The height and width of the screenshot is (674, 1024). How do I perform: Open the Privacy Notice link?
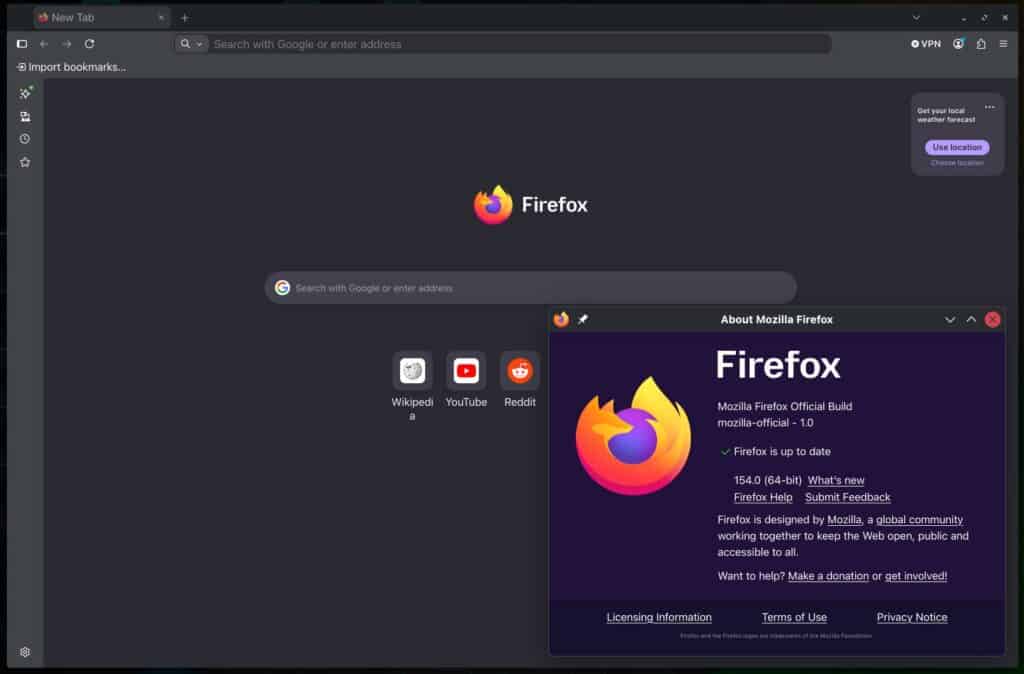pyautogui.click(x=912, y=617)
